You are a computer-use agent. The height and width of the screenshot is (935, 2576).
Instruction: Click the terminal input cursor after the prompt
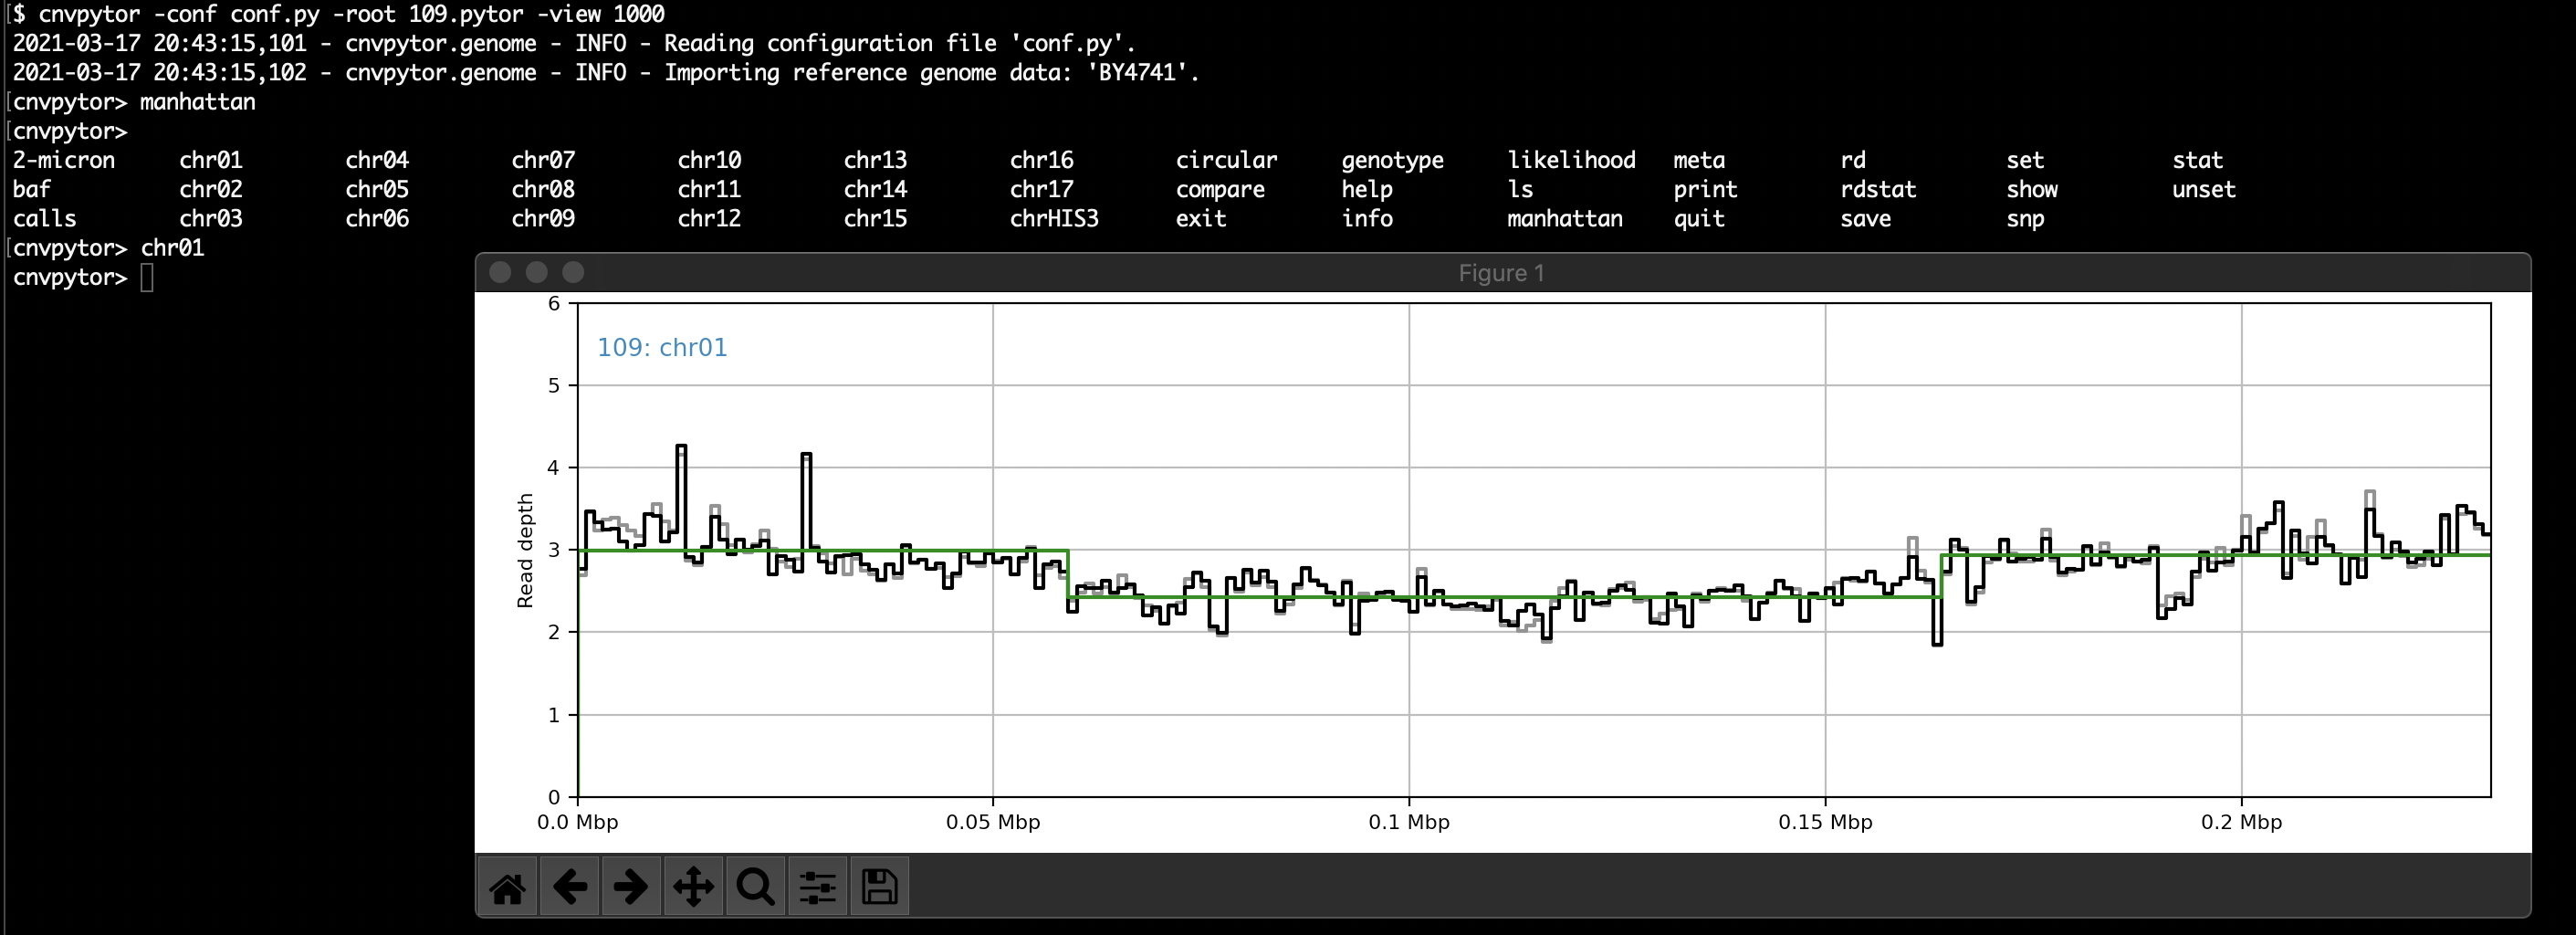[x=148, y=277]
